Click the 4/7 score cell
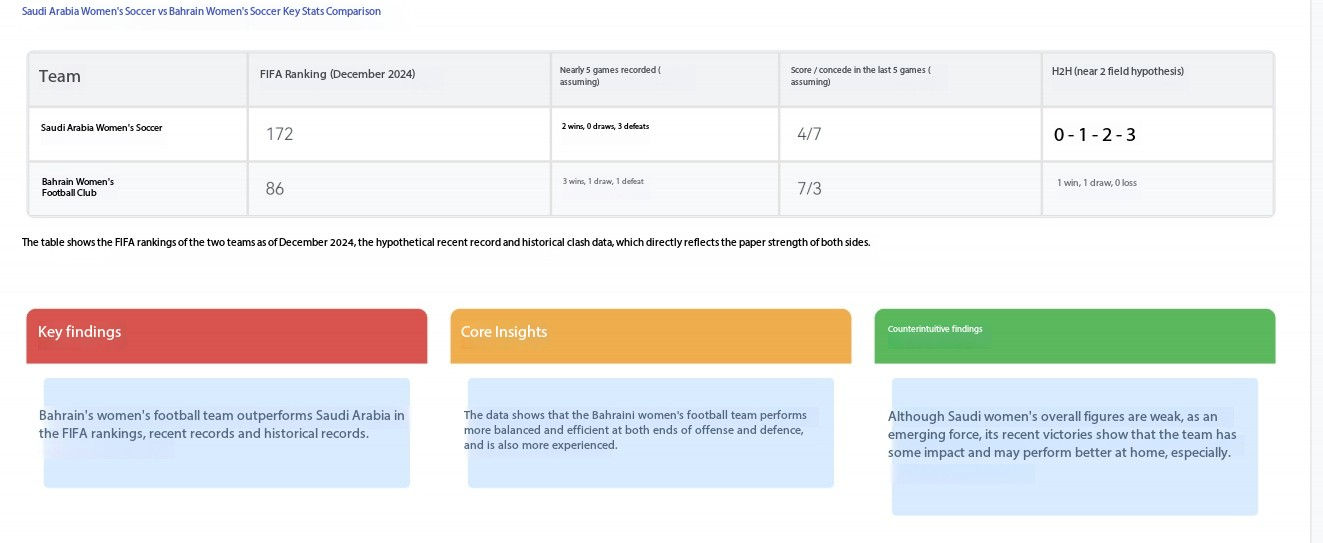This screenshot has width=1323, height=543. (x=809, y=134)
